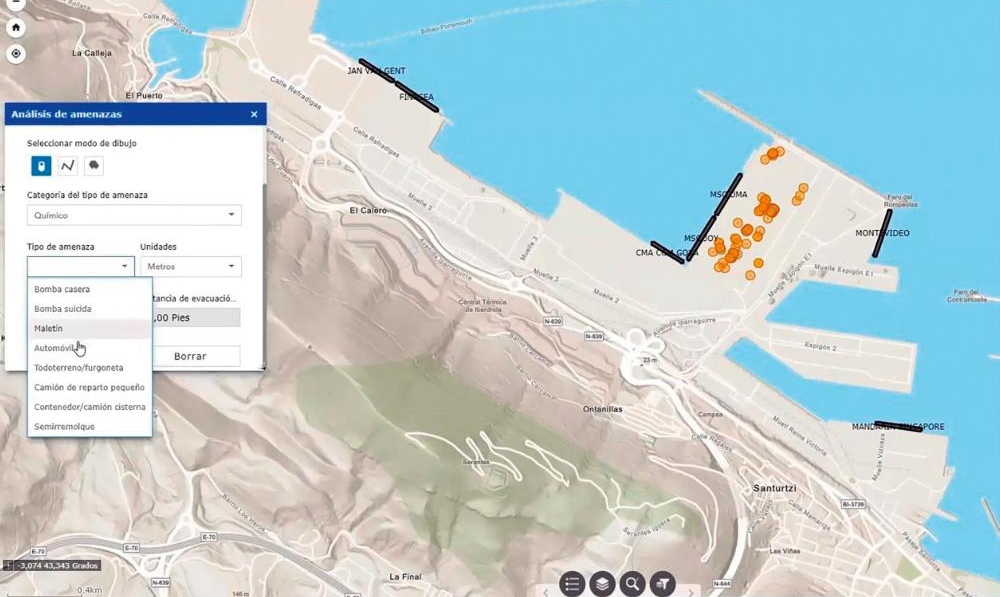Open the Unidades dropdown showing Metros
Screen dimensions: 1000x597
[x=190, y=267]
